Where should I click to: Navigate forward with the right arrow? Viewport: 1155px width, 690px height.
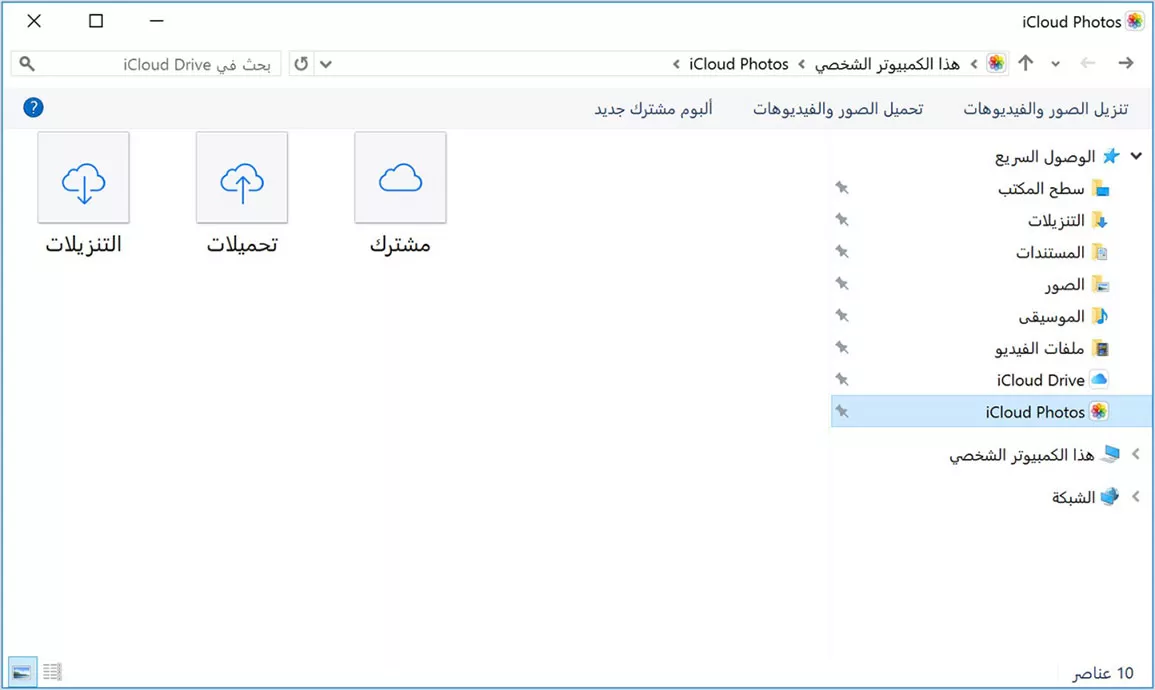coord(1126,63)
